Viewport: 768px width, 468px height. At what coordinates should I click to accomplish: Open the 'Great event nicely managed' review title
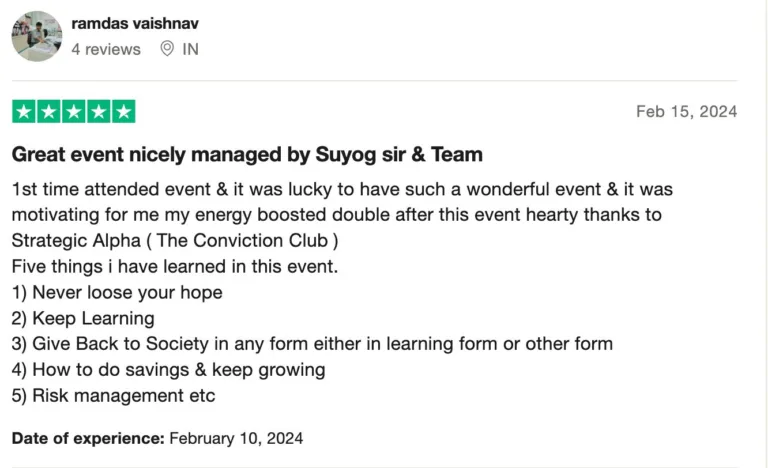247,154
